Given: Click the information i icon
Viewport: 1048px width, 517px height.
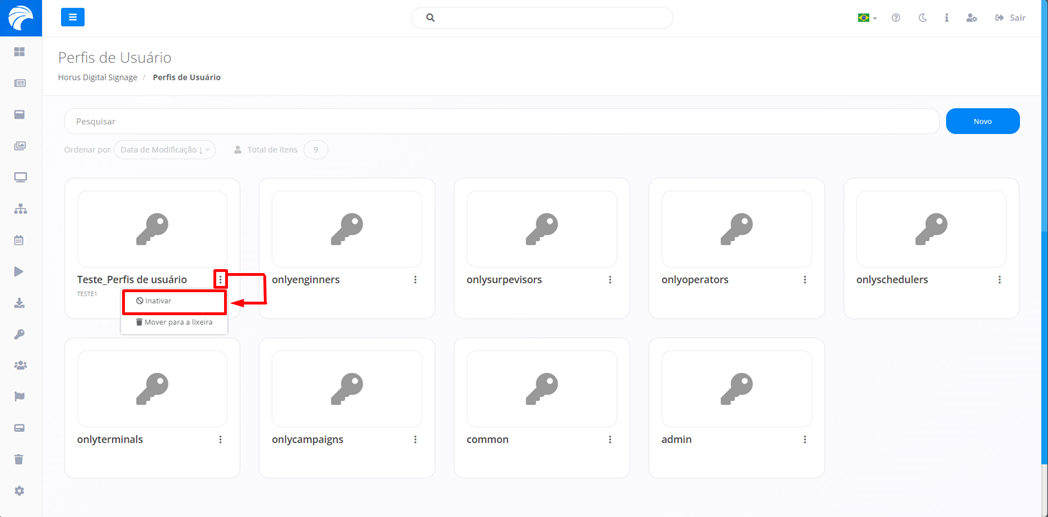Looking at the screenshot, I should click(946, 18).
